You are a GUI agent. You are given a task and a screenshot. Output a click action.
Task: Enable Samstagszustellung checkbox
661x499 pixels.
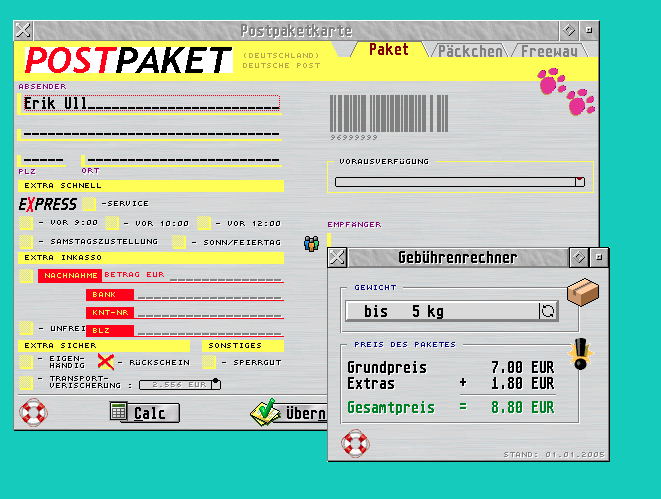pyautogui.click(x=26, y=242)
